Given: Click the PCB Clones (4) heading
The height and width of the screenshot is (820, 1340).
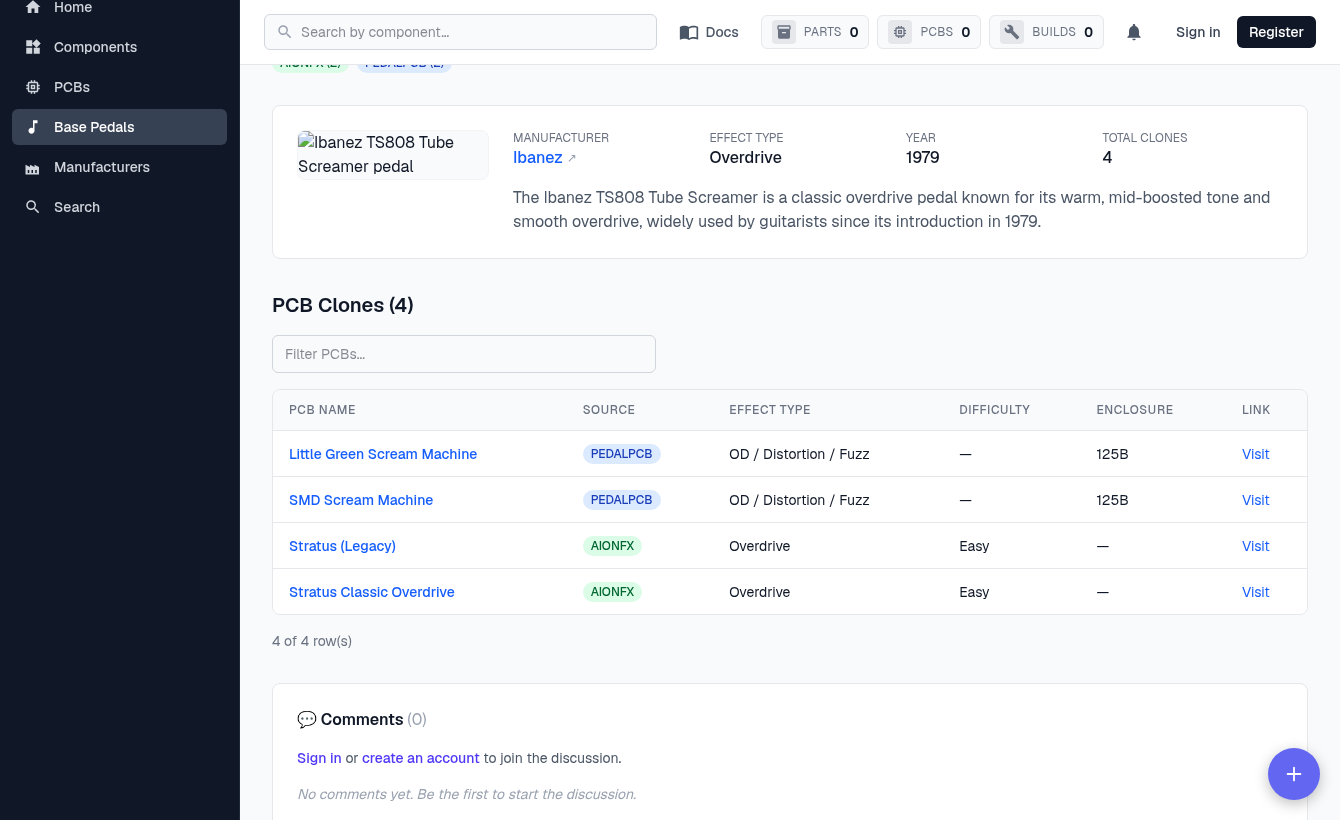Looking at the screenshot, I should (x=343, y=305).
